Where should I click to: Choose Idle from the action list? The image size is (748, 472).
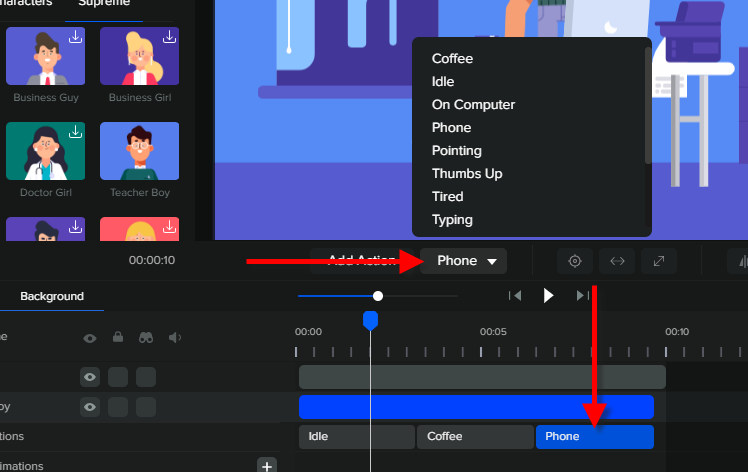click(443, 82)
